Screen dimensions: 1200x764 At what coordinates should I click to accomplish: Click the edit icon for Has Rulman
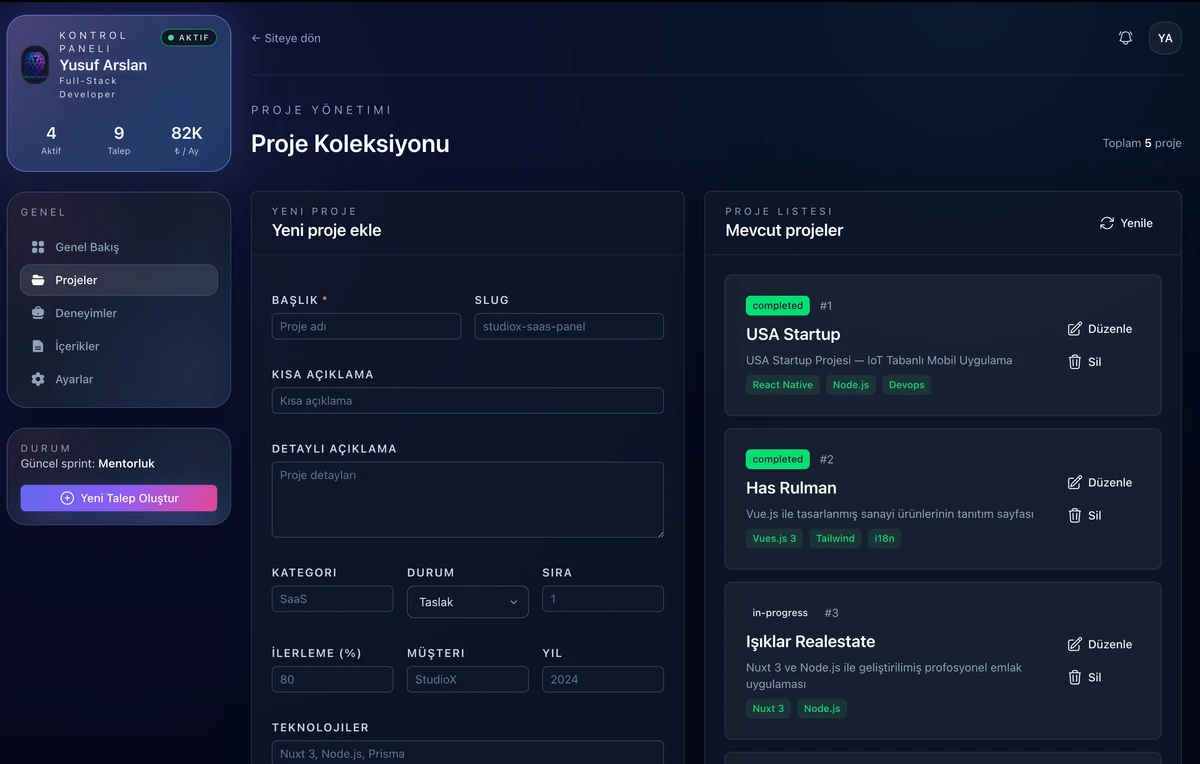click(x=1075, y=483)
